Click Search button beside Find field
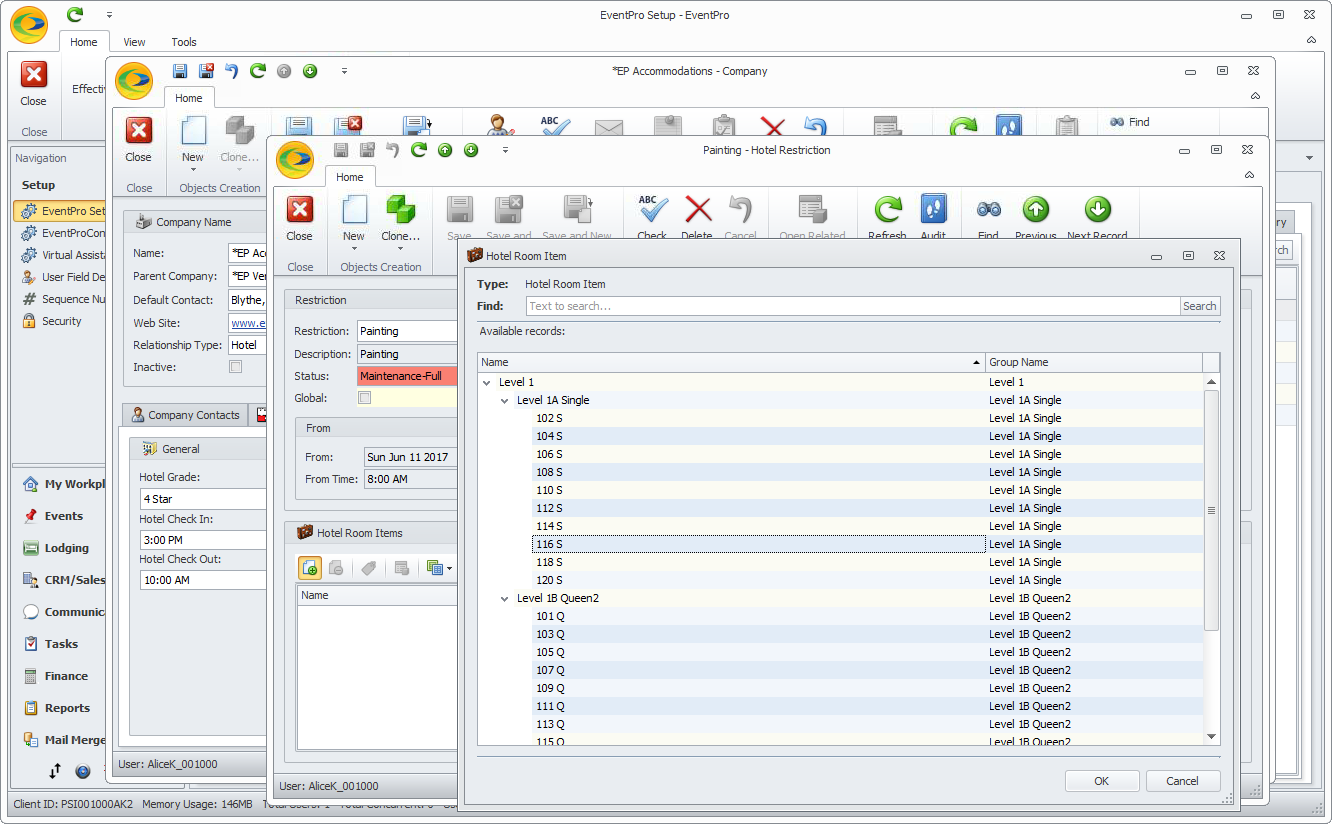Screen dimensions: 1332x824 coord(1200,306)
